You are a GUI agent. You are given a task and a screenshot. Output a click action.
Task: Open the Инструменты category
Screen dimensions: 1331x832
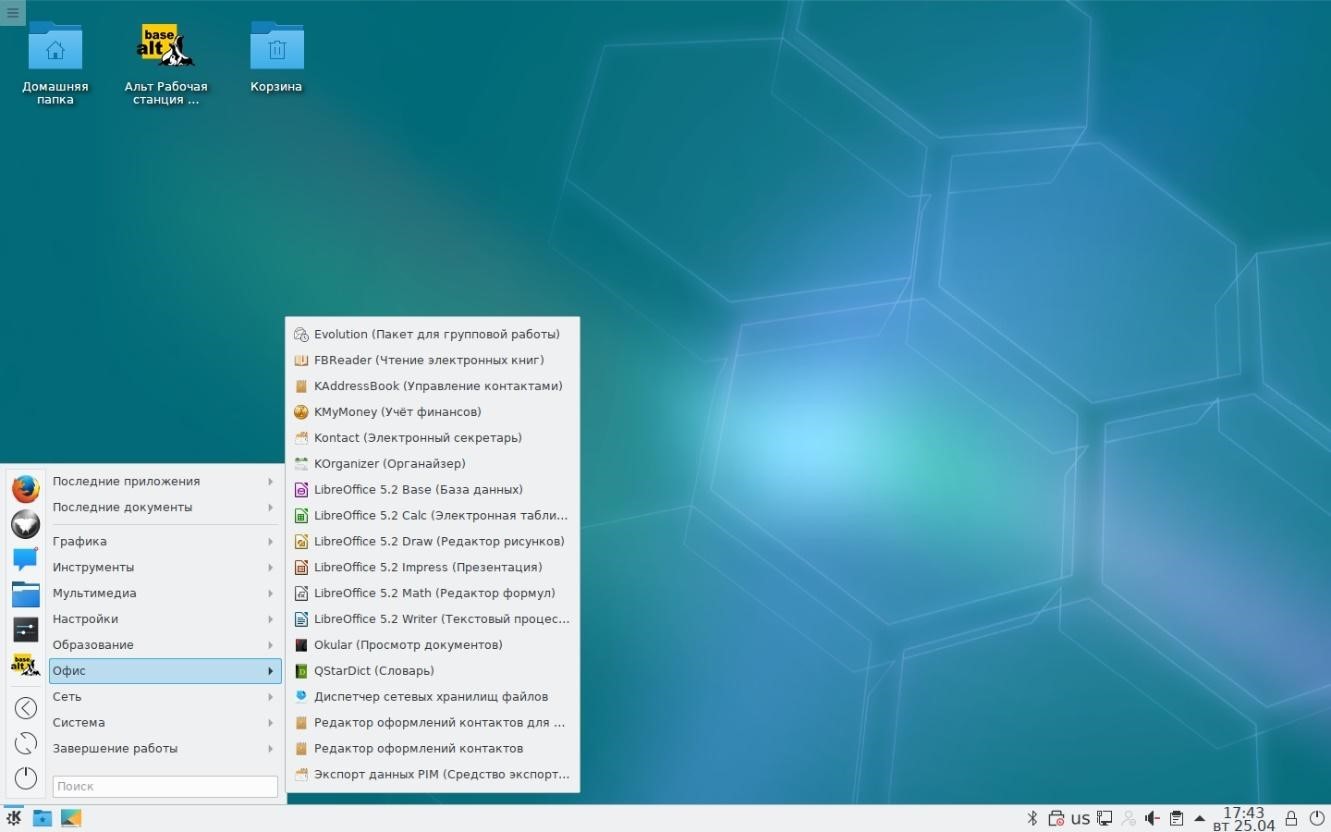(165, 567)
